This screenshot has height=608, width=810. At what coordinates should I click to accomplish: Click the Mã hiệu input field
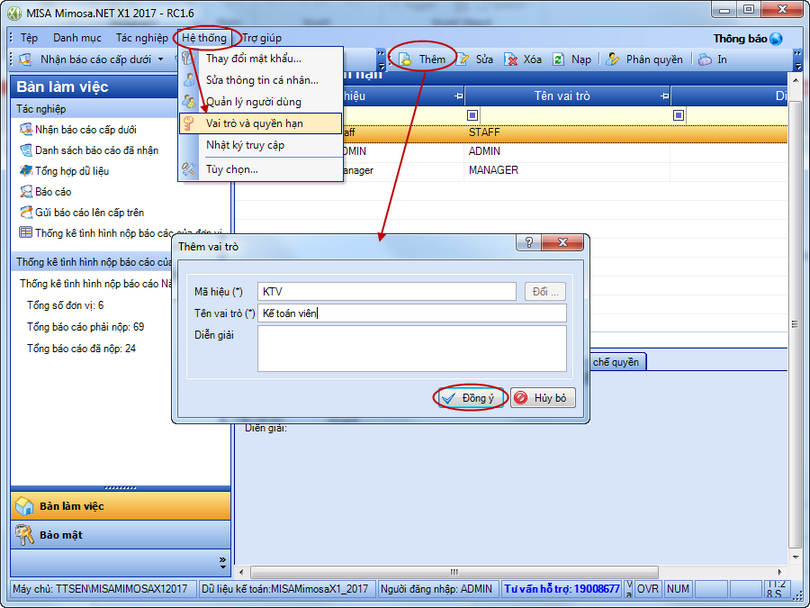click(386, 292)
